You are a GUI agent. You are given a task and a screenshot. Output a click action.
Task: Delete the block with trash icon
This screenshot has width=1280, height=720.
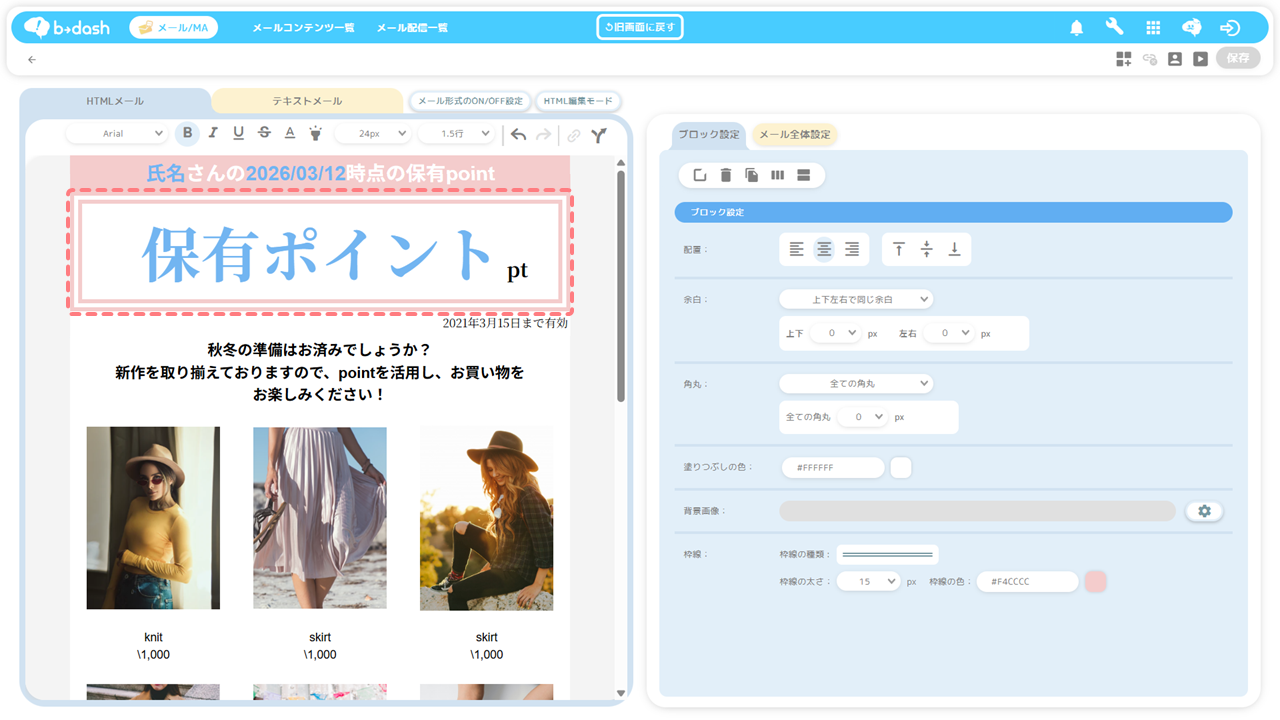pyautogui.click(x=726, y=176)
